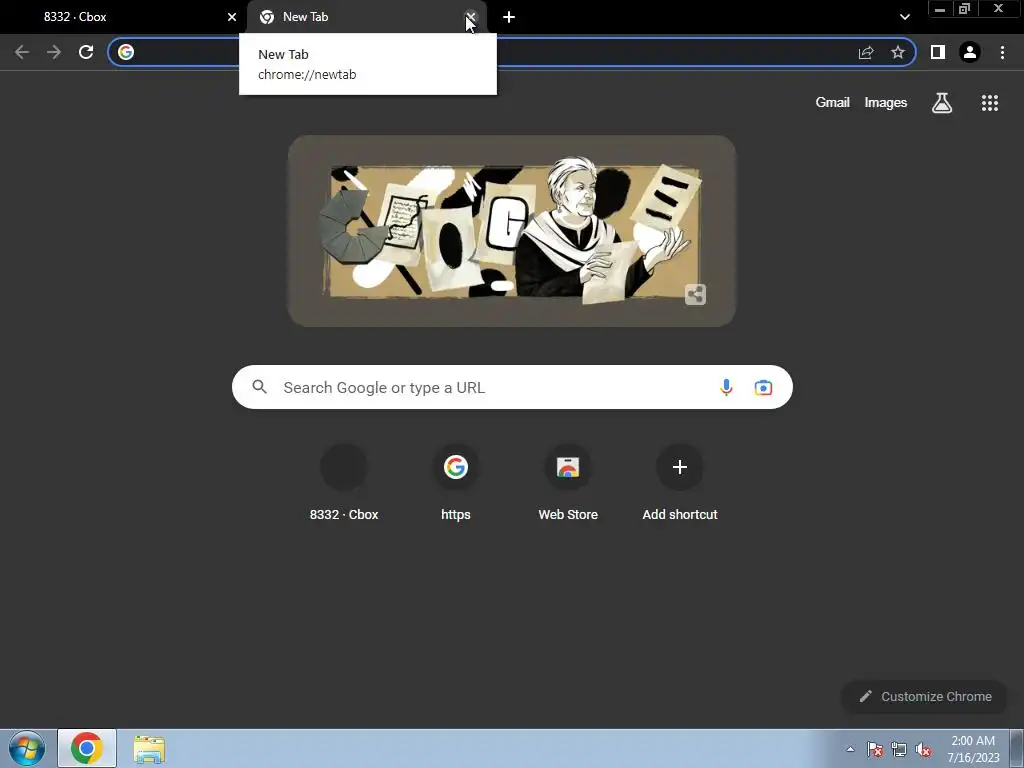1024x768 pixels.
Task: Add a new shortcut tile
Action: pos(680,483)
